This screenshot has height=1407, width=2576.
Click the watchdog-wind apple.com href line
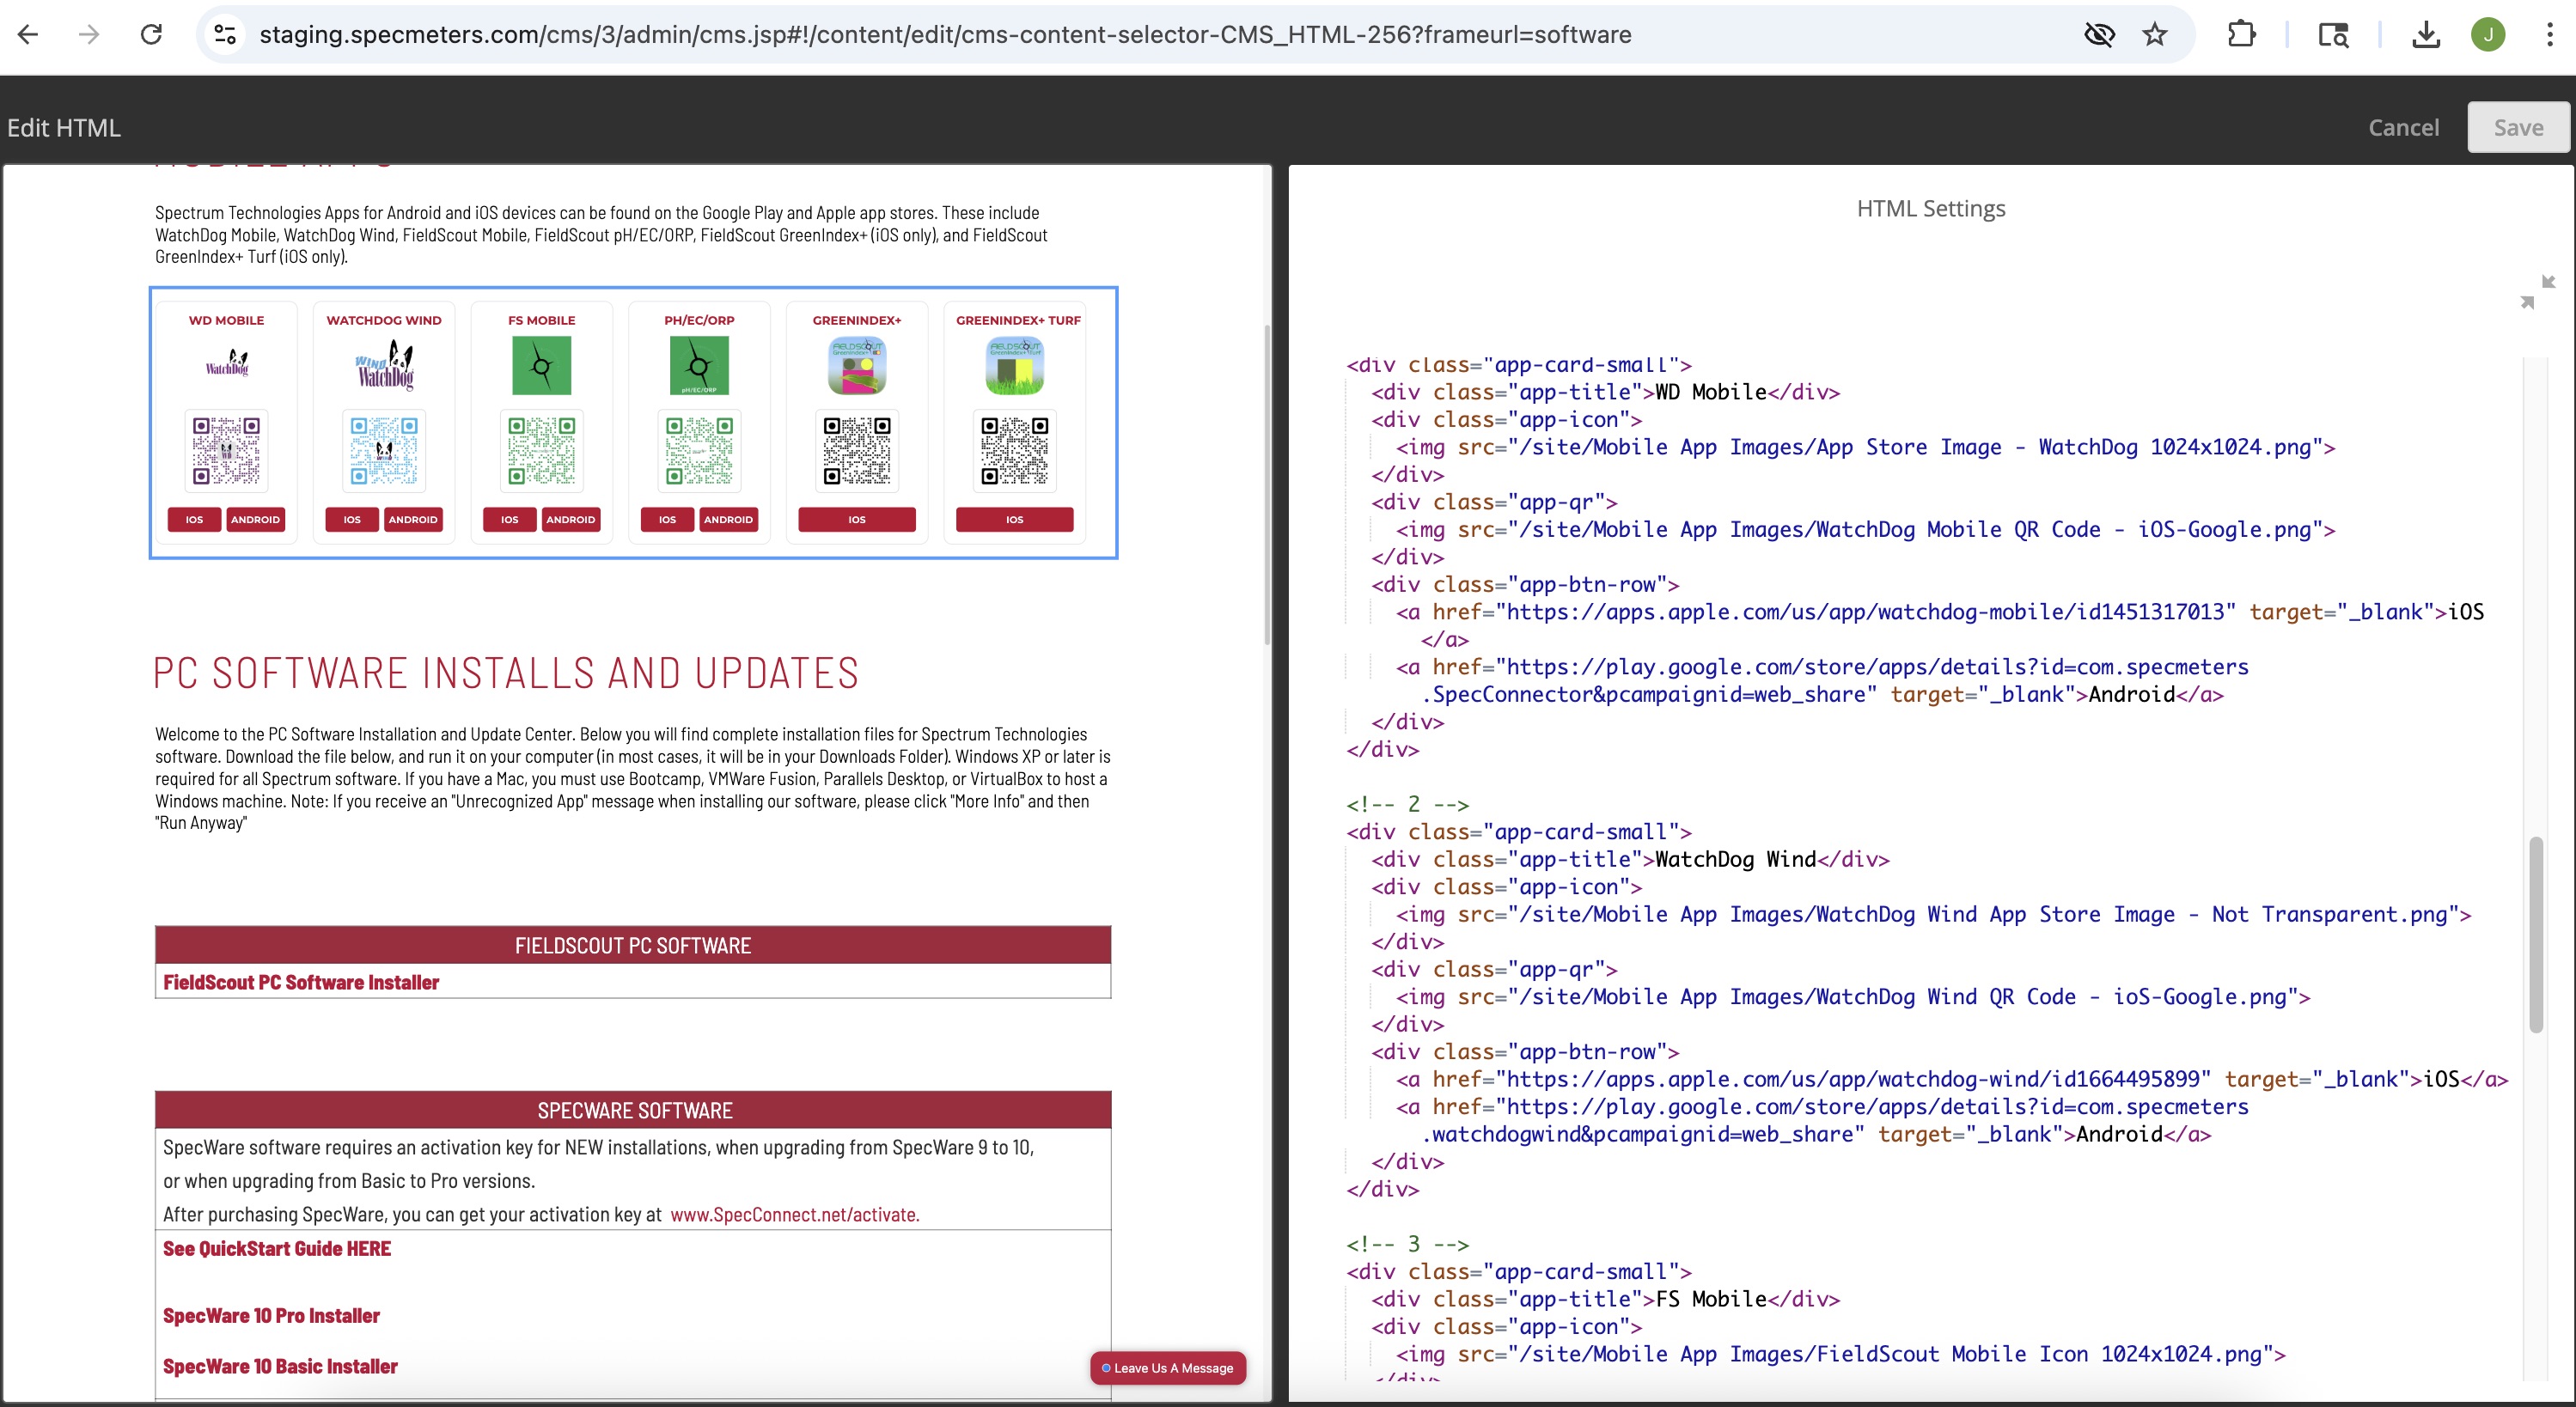(x=1952, y=1079)
